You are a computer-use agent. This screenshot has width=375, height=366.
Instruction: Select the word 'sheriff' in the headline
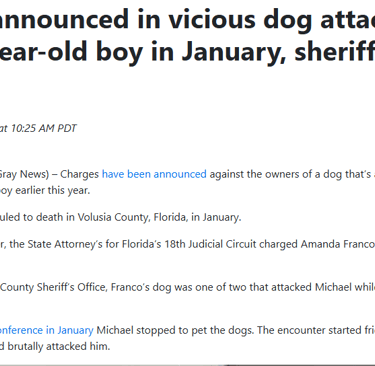[x=335, y=51]
